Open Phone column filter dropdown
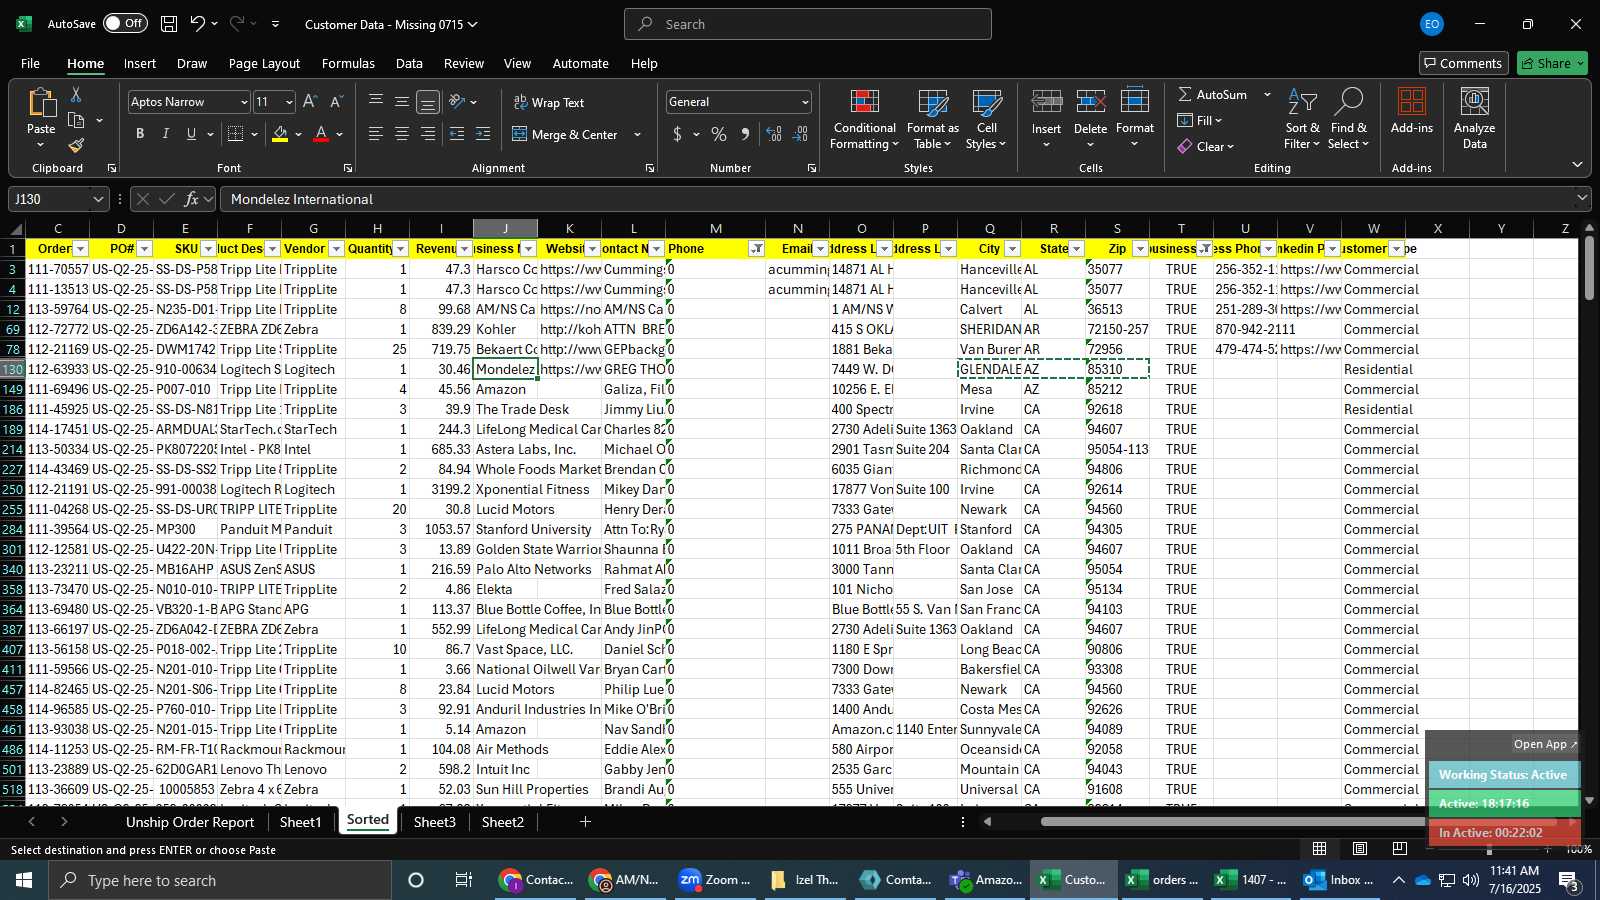Image resolution: width=1600 pixels, height=900 pixels. point(757,249)
